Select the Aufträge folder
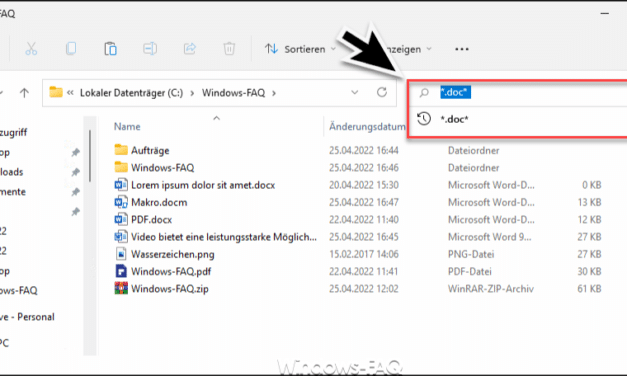 [x=150, y=150]
